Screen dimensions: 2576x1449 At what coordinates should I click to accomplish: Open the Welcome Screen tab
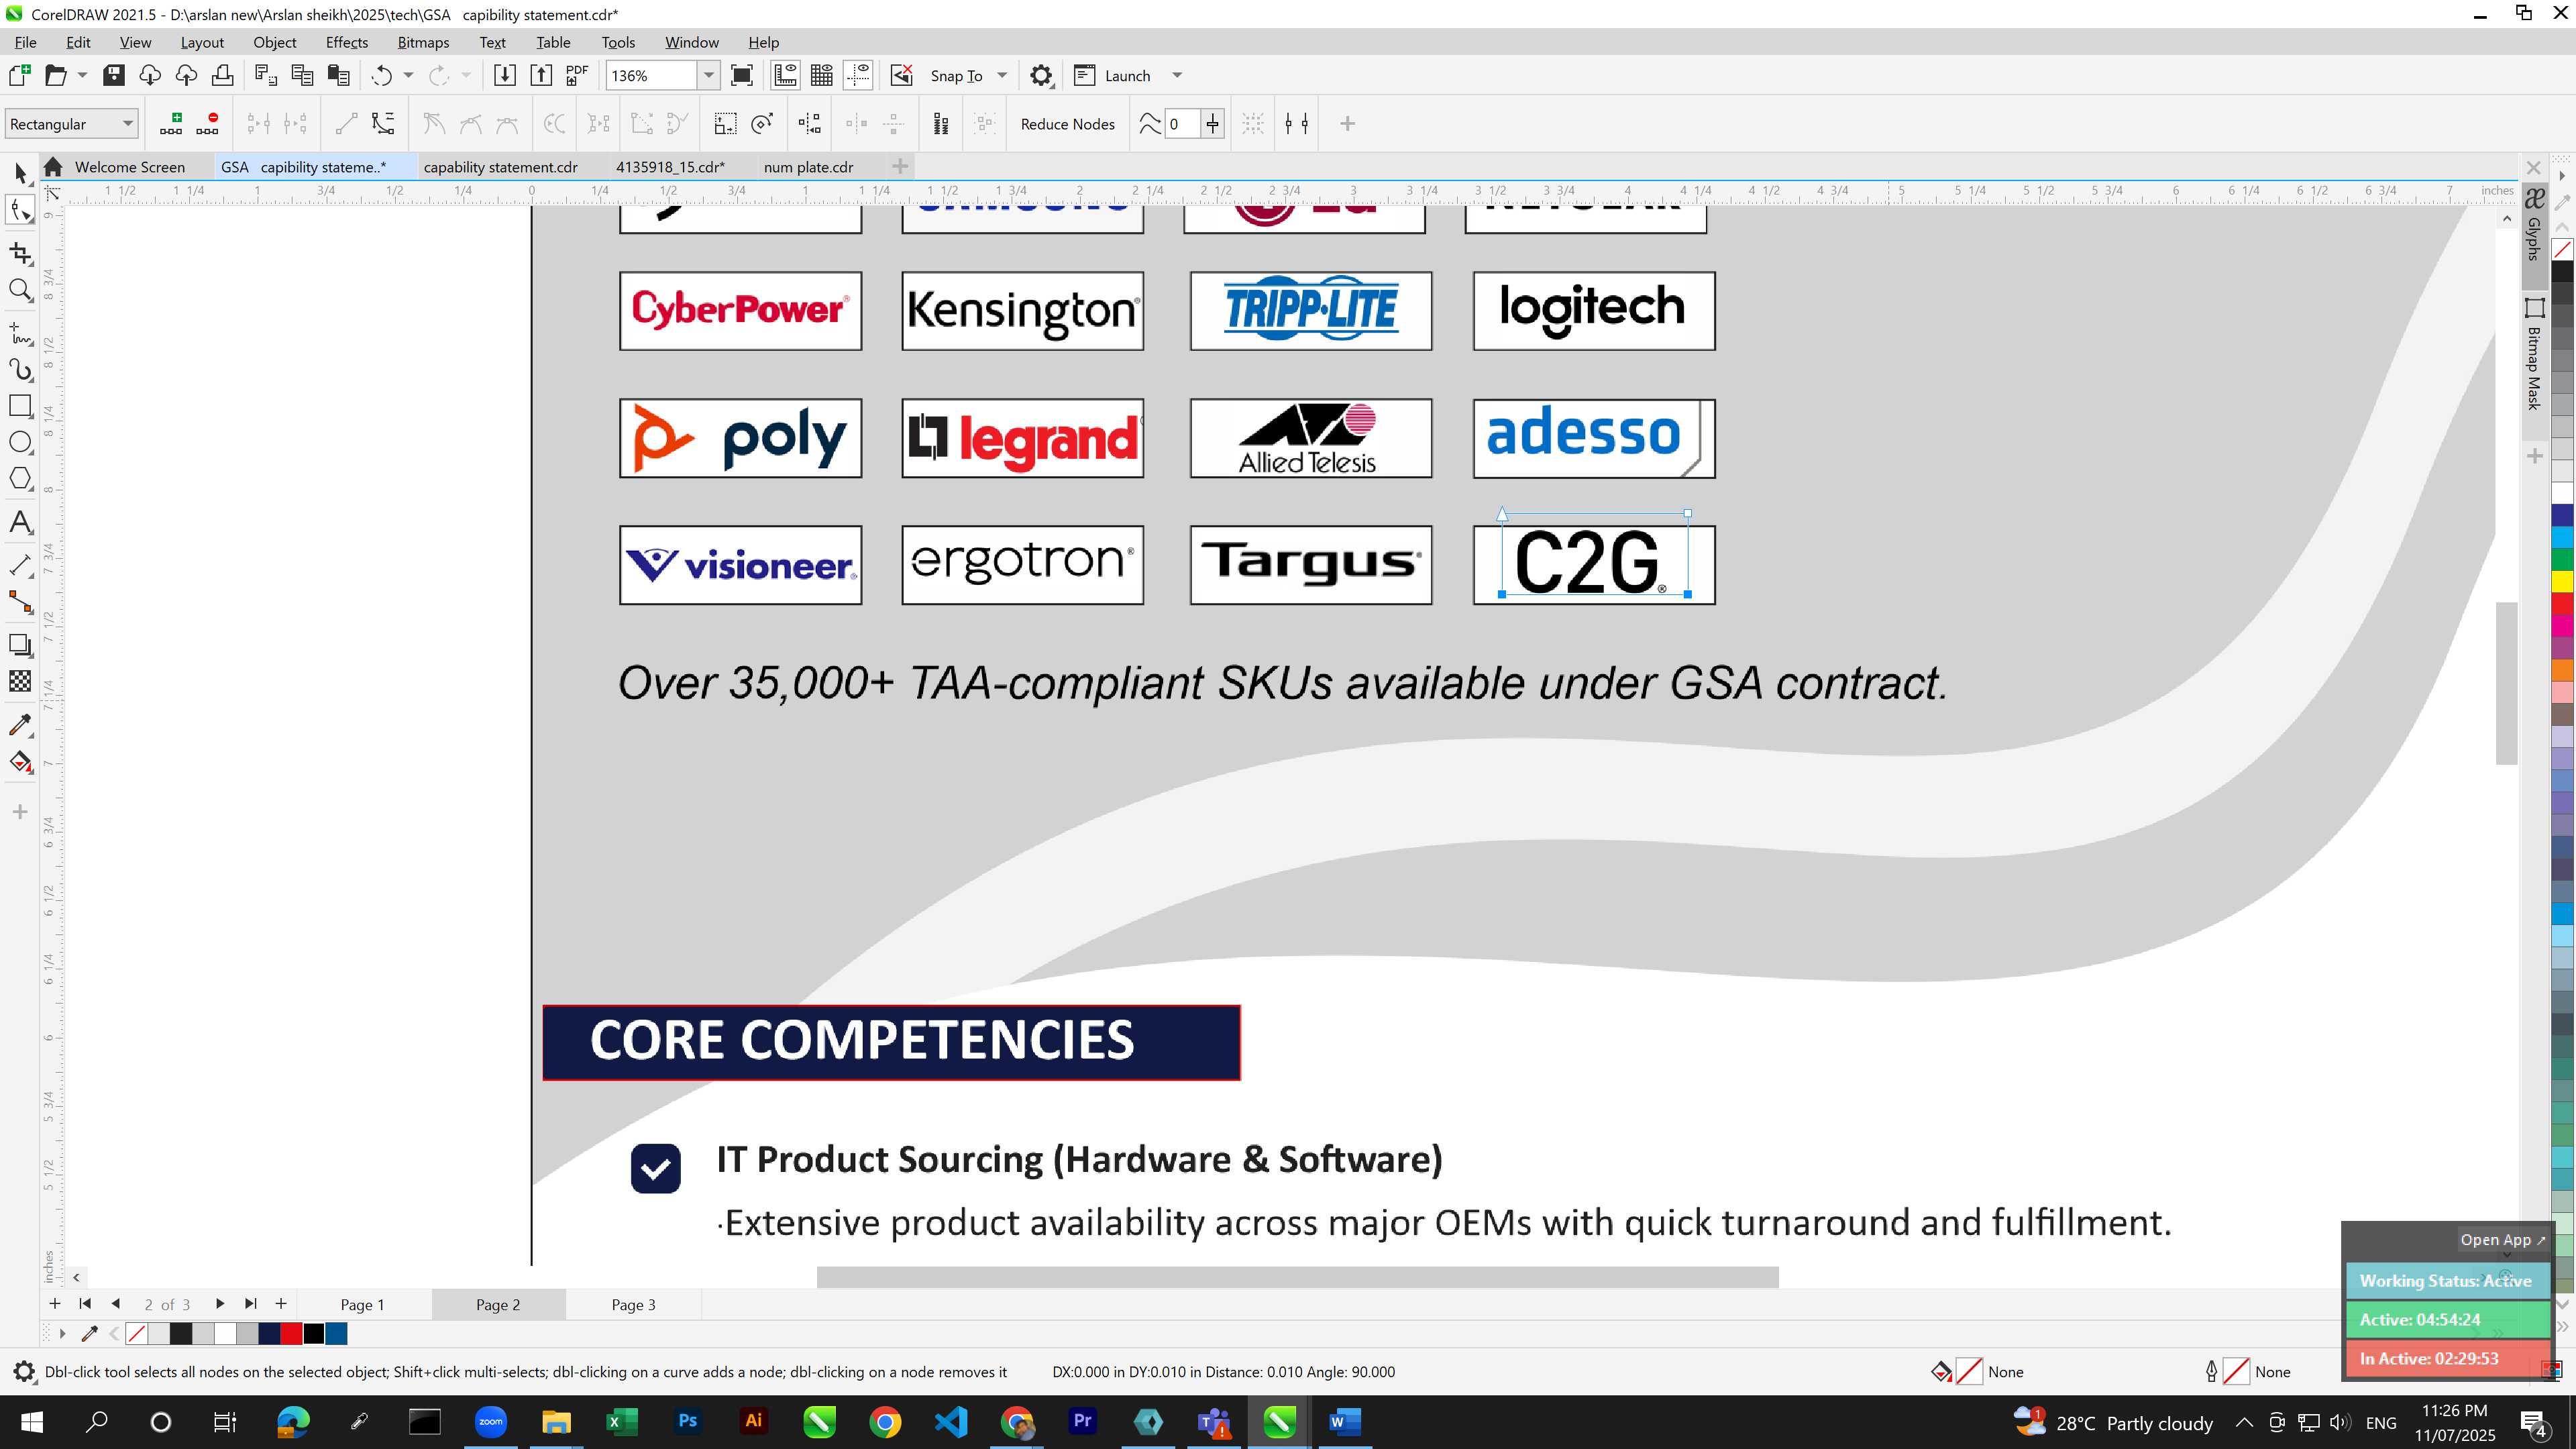point(129,167)
